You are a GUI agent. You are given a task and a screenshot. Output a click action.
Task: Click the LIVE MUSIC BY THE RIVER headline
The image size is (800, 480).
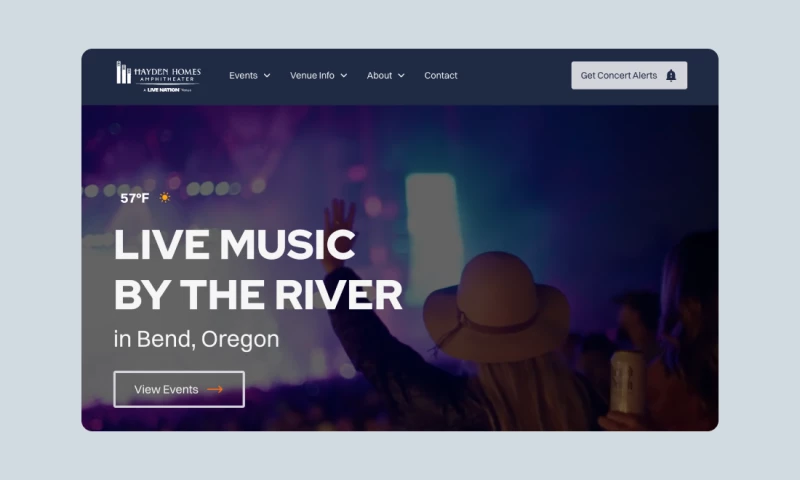[x=258, y=269]
